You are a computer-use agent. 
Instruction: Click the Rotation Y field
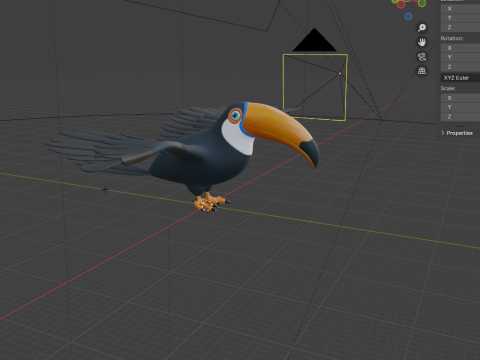click(460, 57)
